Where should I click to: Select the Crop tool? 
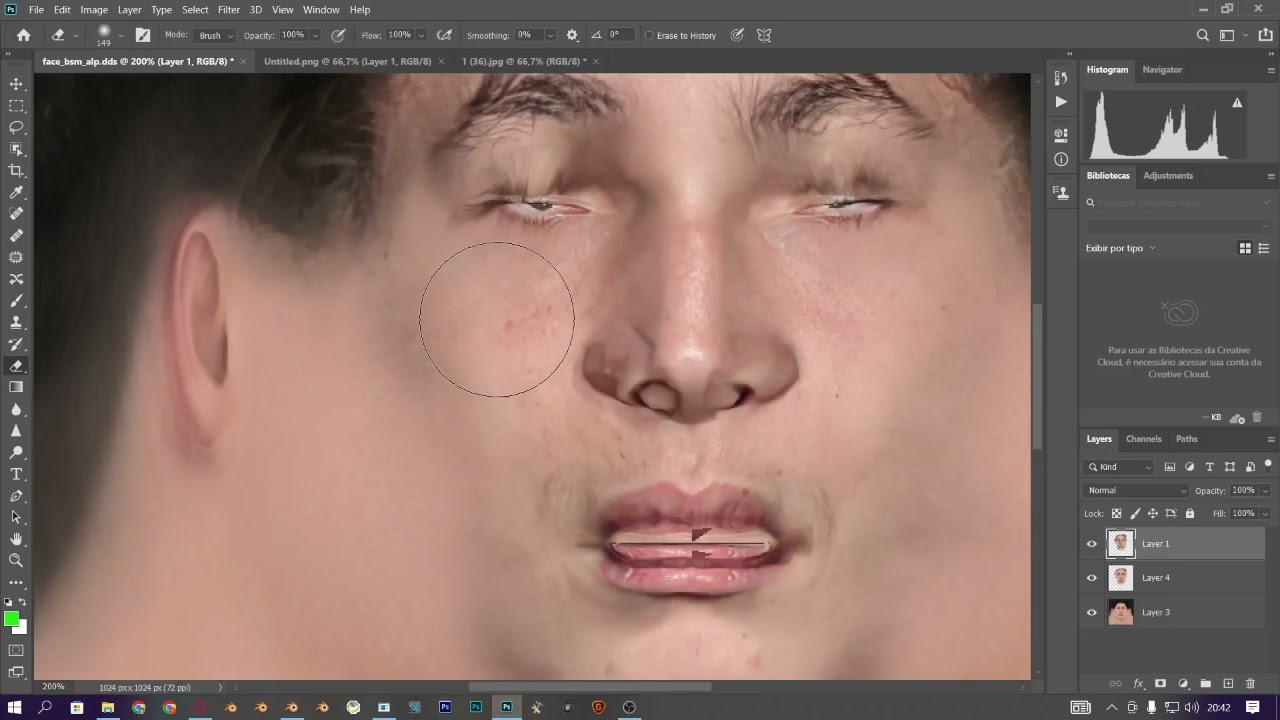coord(16,171)
